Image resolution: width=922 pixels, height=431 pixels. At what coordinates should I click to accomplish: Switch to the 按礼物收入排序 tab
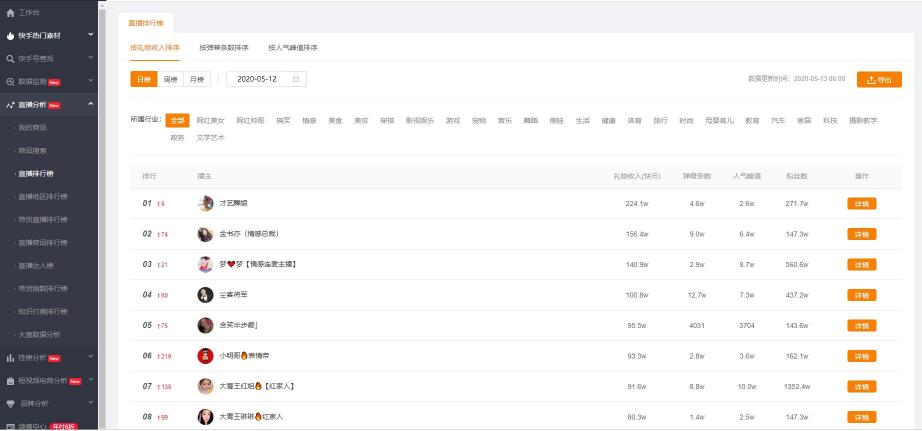coord(155,48)
